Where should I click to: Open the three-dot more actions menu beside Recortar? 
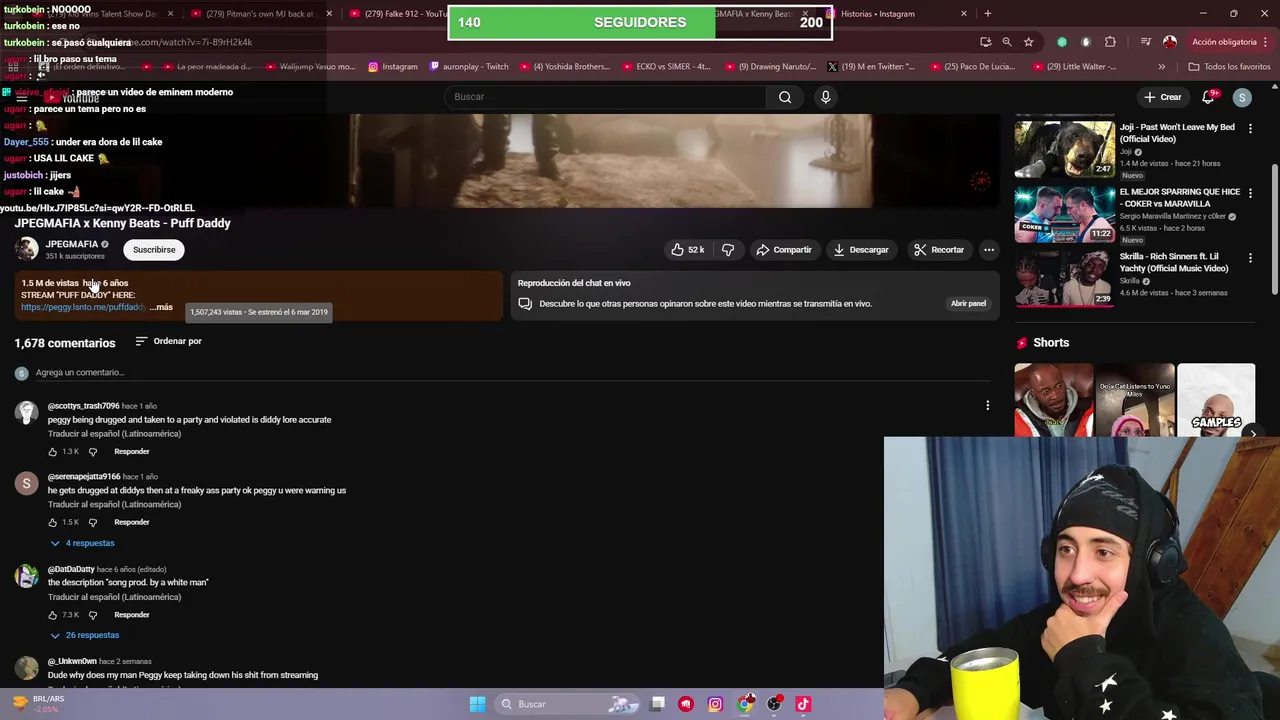coord(989,250)
